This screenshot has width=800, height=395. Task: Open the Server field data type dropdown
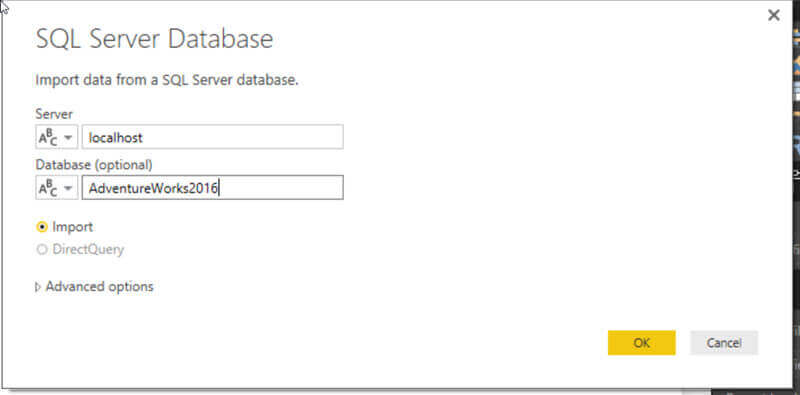tap(57, 137)
